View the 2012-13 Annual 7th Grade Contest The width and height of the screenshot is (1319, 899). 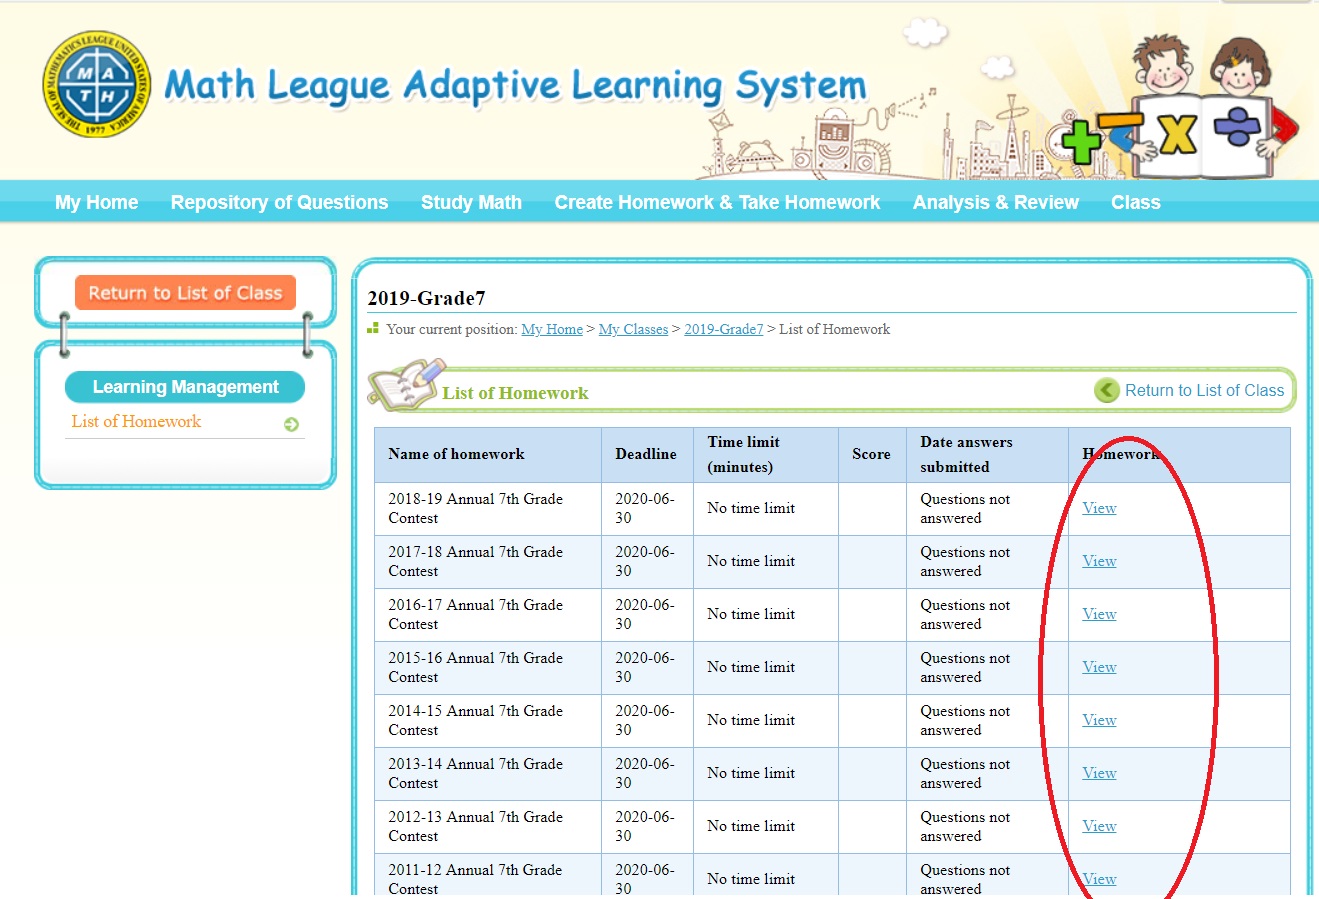[x=1099, y=826]
